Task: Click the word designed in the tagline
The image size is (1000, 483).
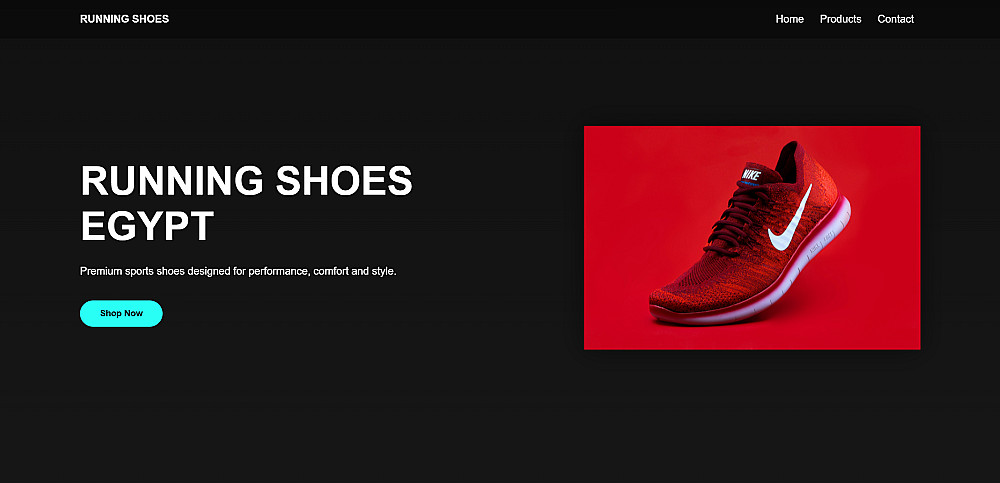Action: [209, 271]
